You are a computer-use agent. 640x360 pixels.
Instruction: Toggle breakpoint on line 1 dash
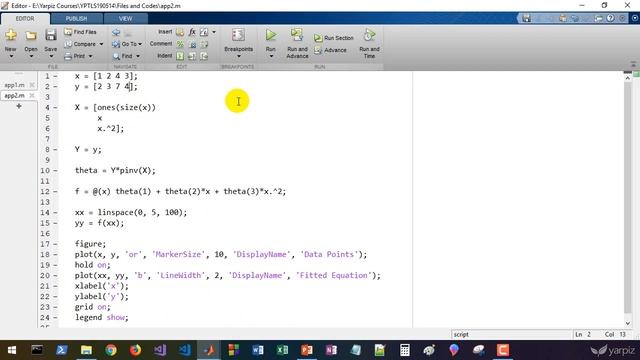55,76
